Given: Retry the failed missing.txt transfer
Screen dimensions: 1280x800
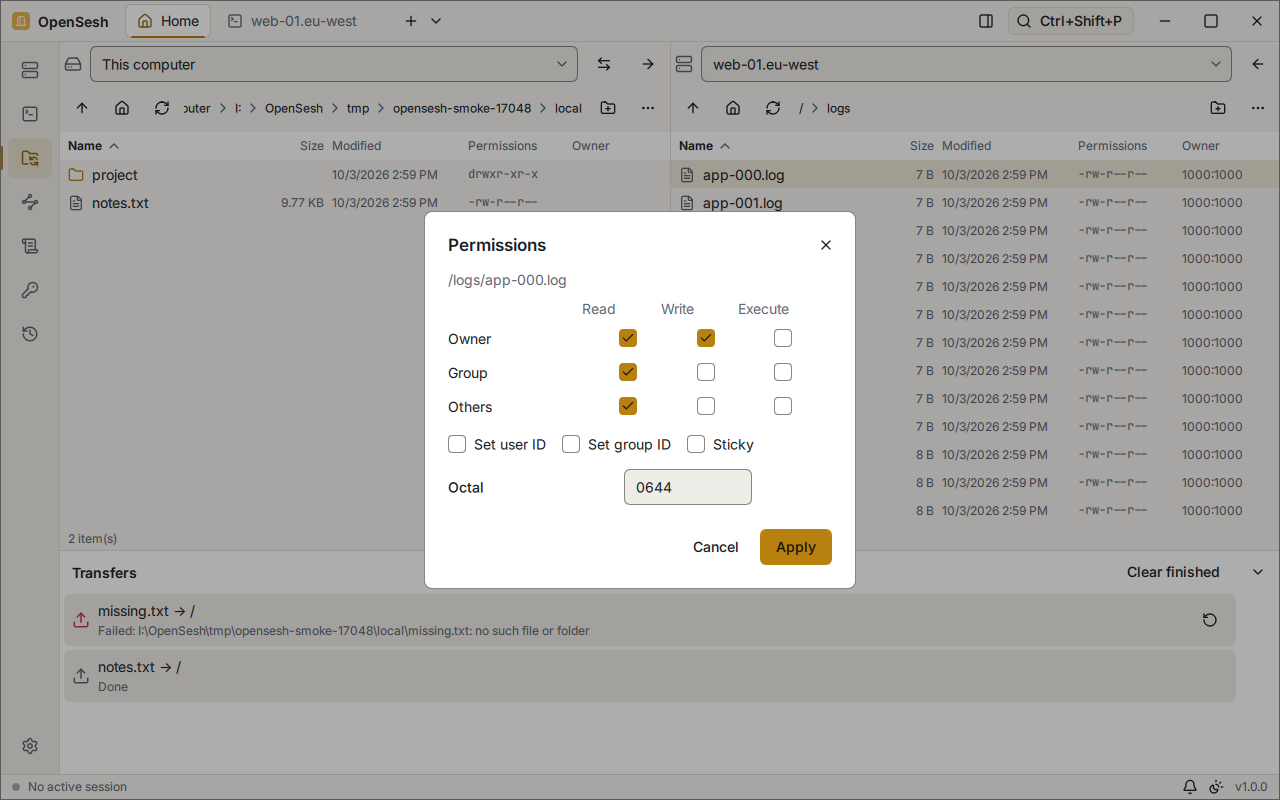Looking at the screenshot, I should (x=1210, y=620).
